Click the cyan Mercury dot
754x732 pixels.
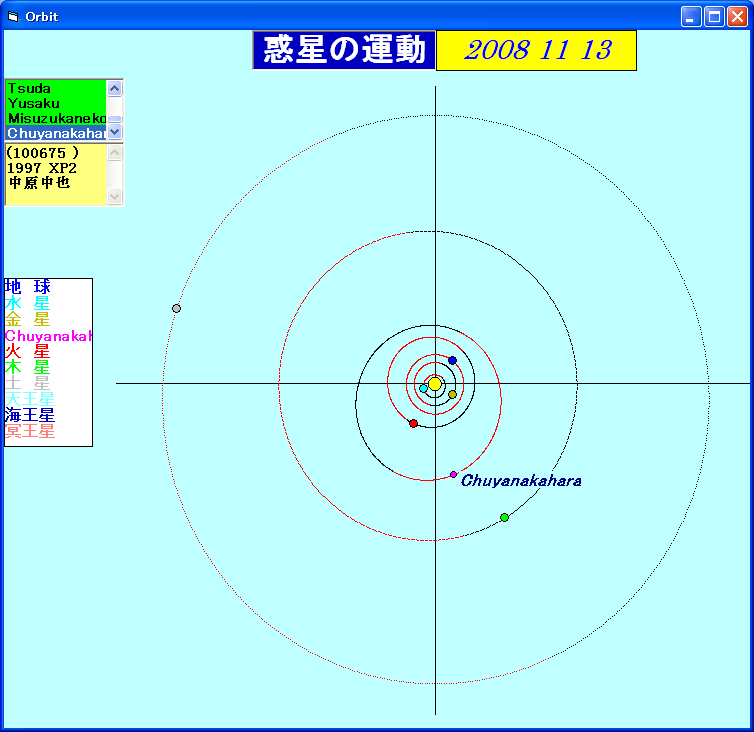pyautogui.click(x=423, y=389)
